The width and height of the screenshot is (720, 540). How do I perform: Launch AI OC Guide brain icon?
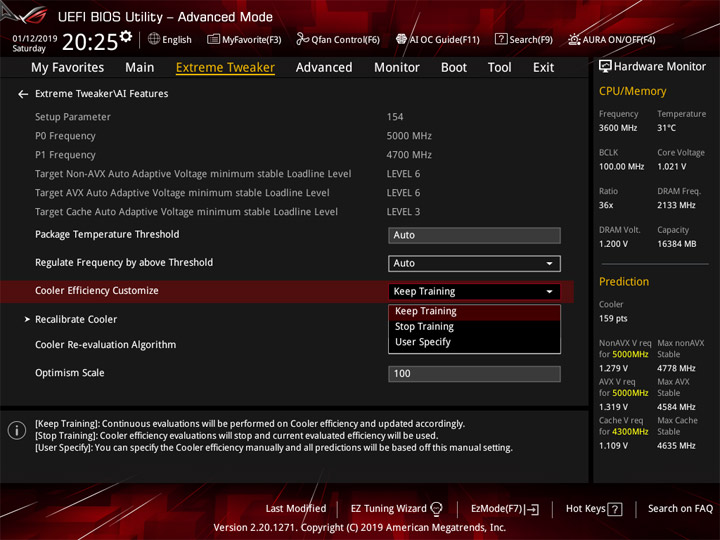pos(401,39)
